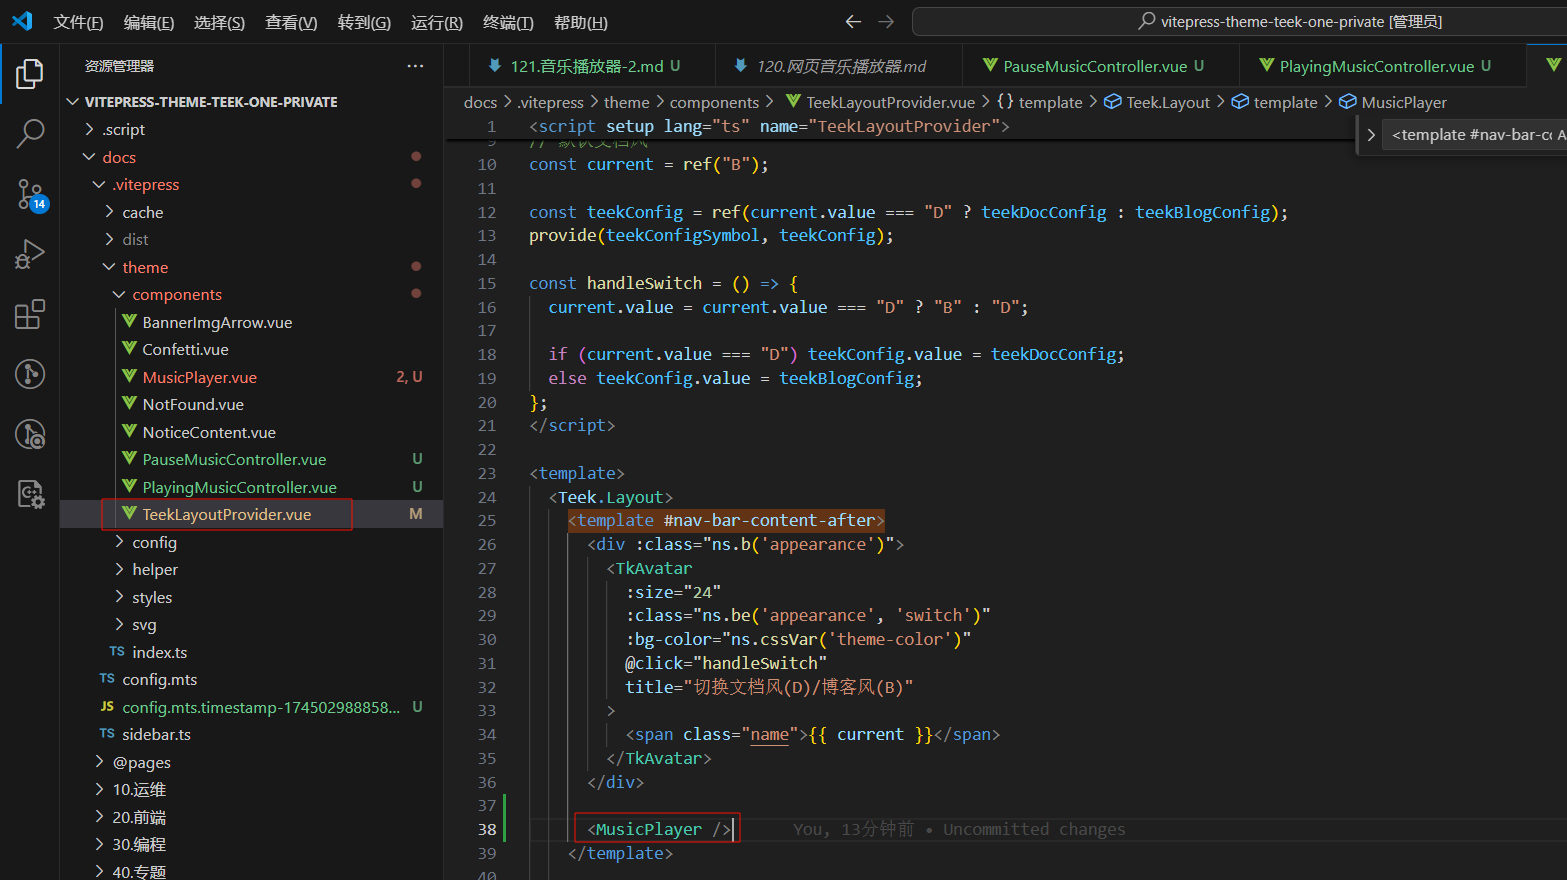Expand the dist folder

pyautogui.click(x=109, y=239)
